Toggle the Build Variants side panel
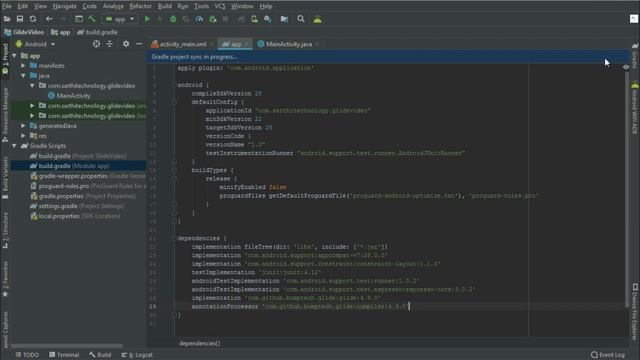This screenshot has width=640, height=360. click(x=5, y=178)
